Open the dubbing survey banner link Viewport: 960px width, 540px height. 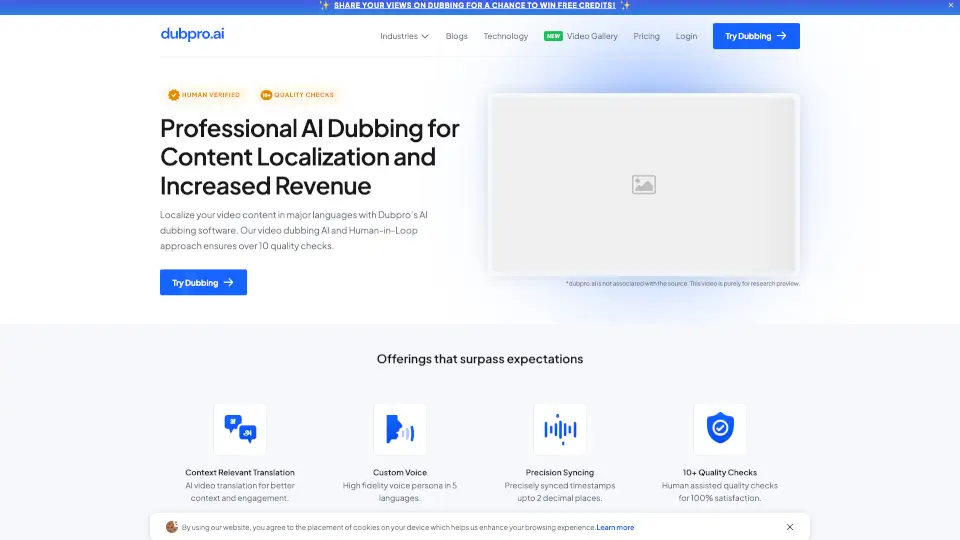[474, 6]
